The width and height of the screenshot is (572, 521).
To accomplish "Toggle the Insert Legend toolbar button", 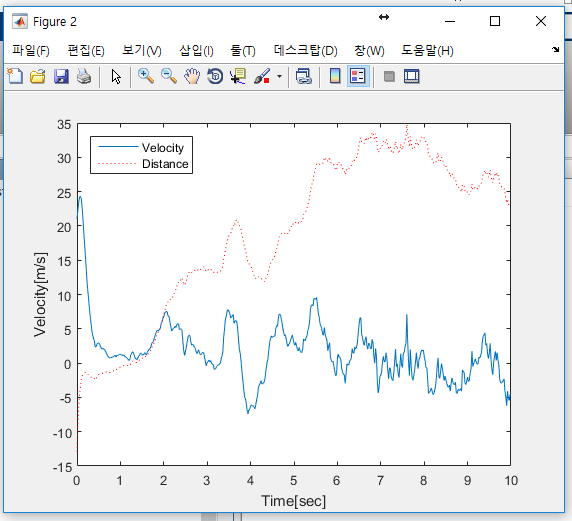I will click(x=358, y=77).
